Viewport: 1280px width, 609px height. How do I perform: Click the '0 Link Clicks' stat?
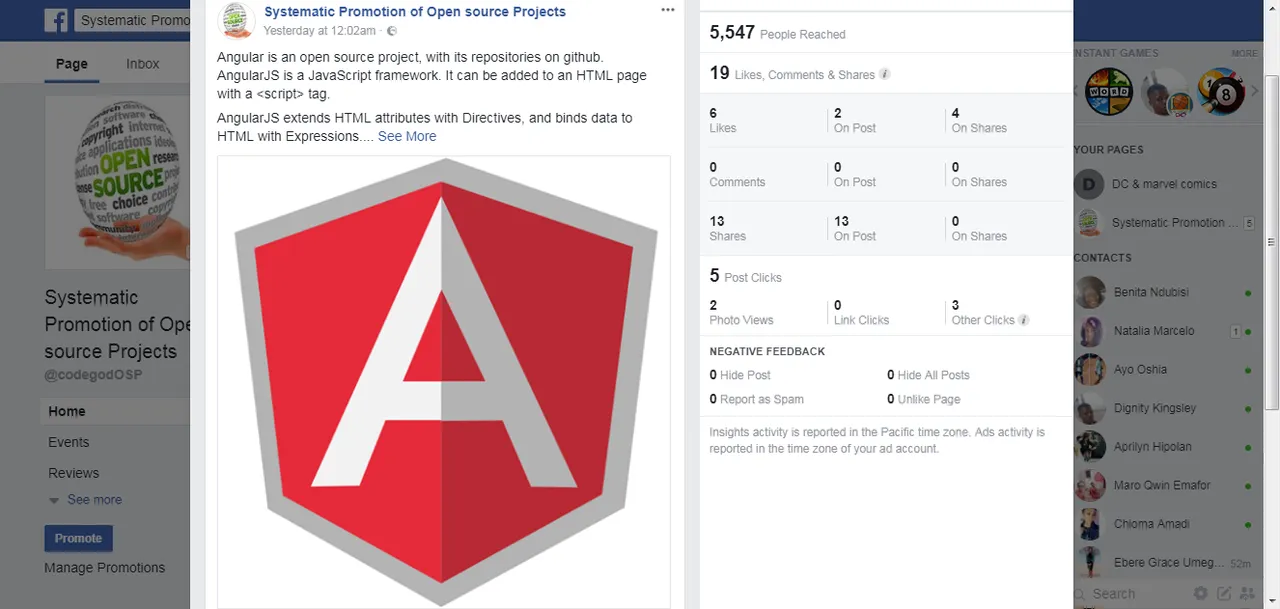pyautogui.click(x=861, y=312)
